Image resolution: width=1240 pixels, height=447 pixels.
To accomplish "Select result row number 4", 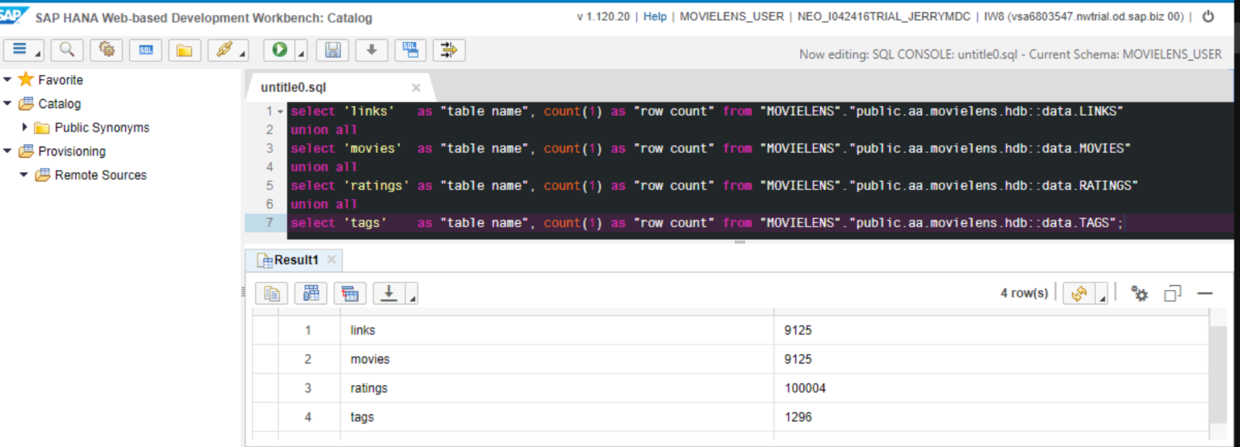I will 308,417.
